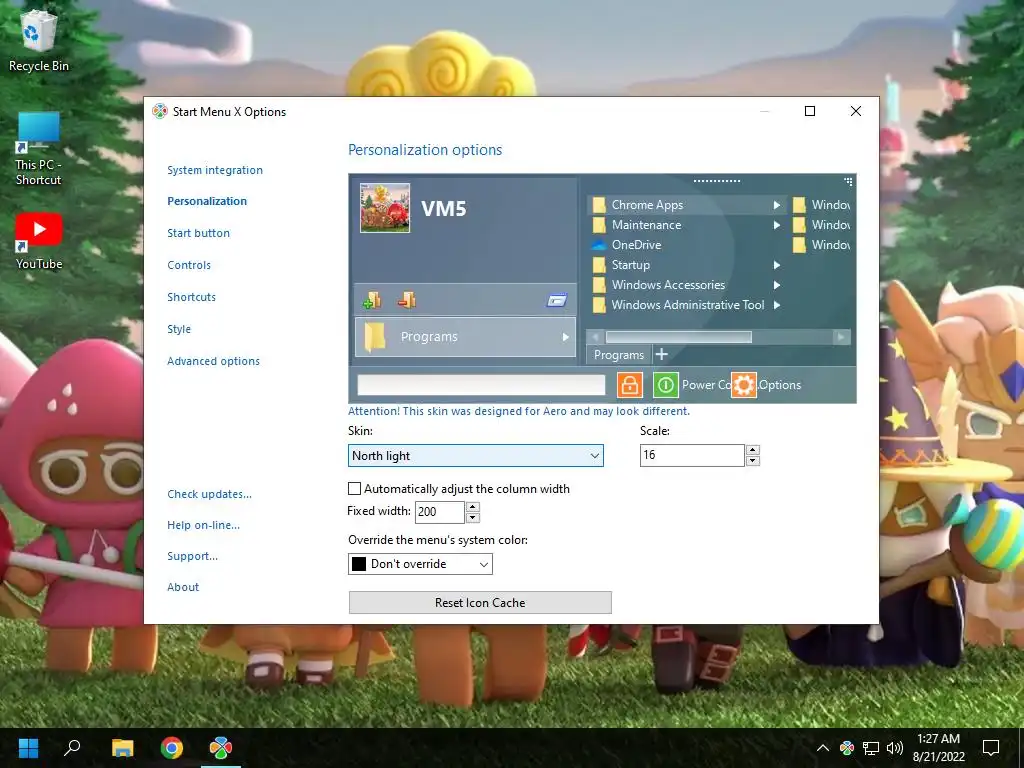Toggle Automatically adjust the column width
The width and height of the screenshot is (1024, 768).
[355, 488]
